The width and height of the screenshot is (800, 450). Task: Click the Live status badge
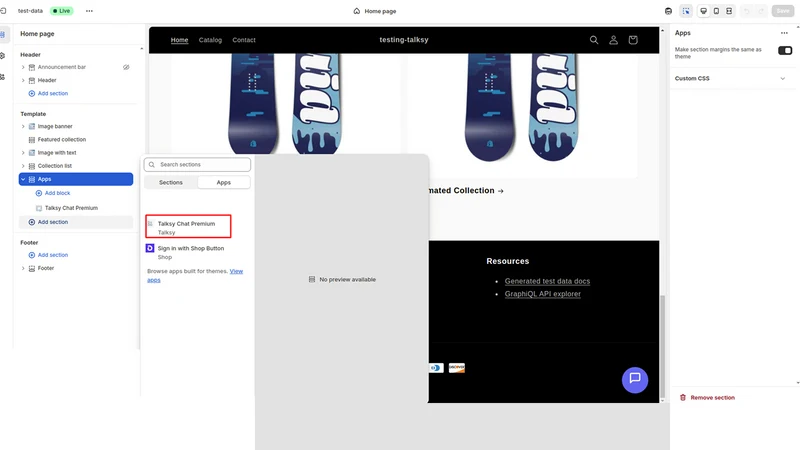61,11
